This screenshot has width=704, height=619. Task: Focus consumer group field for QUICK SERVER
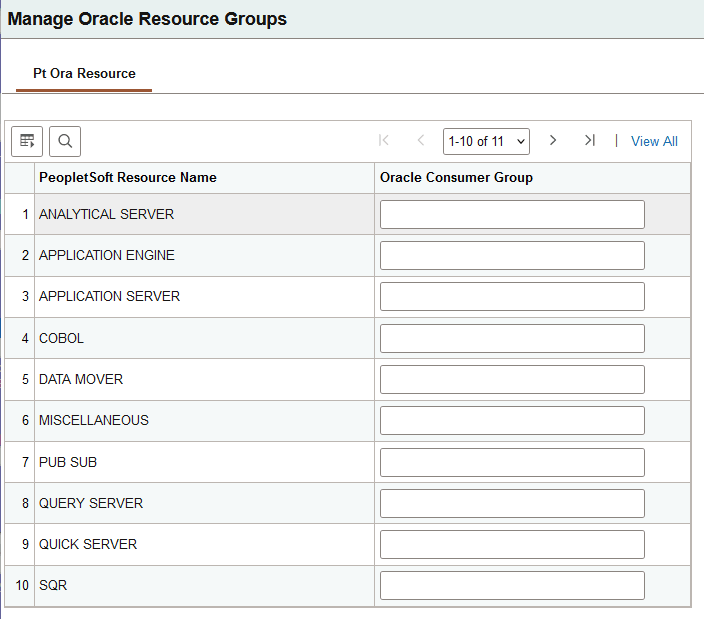click(x=512, y=544)
